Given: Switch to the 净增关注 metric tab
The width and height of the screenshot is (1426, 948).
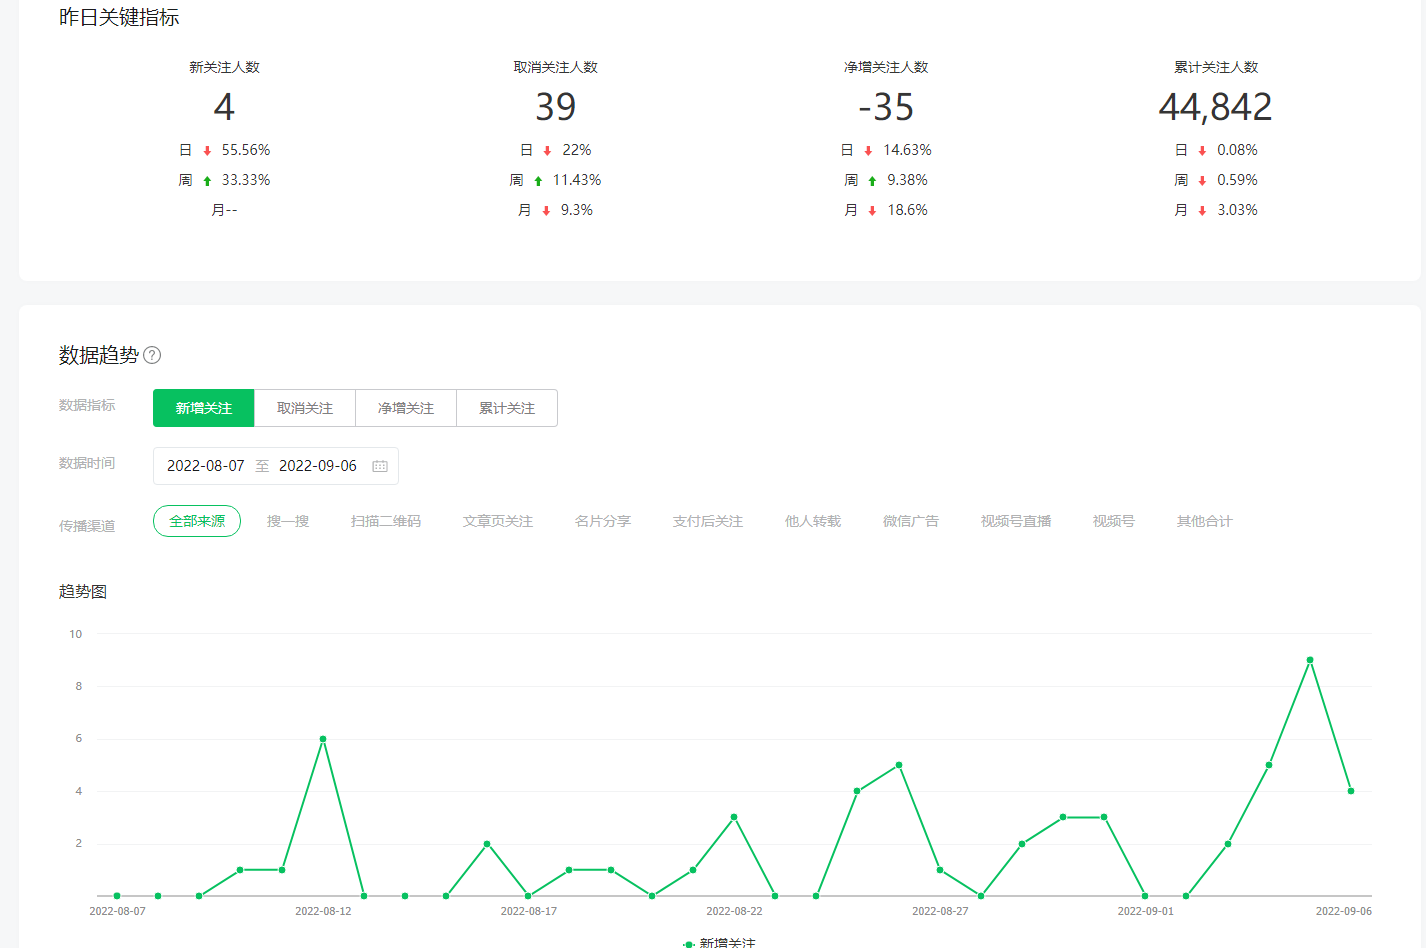Looking at the screenshot, I should coord(406,408).
